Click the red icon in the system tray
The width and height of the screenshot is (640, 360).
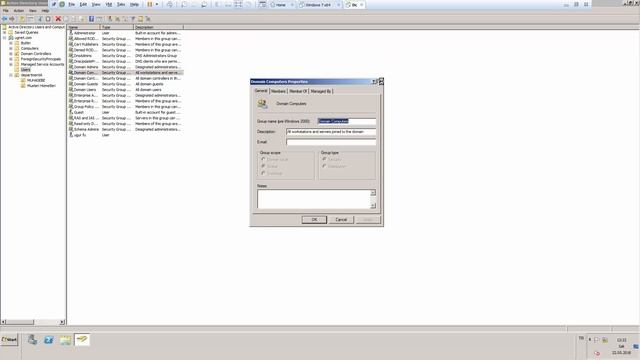(597, 353)
